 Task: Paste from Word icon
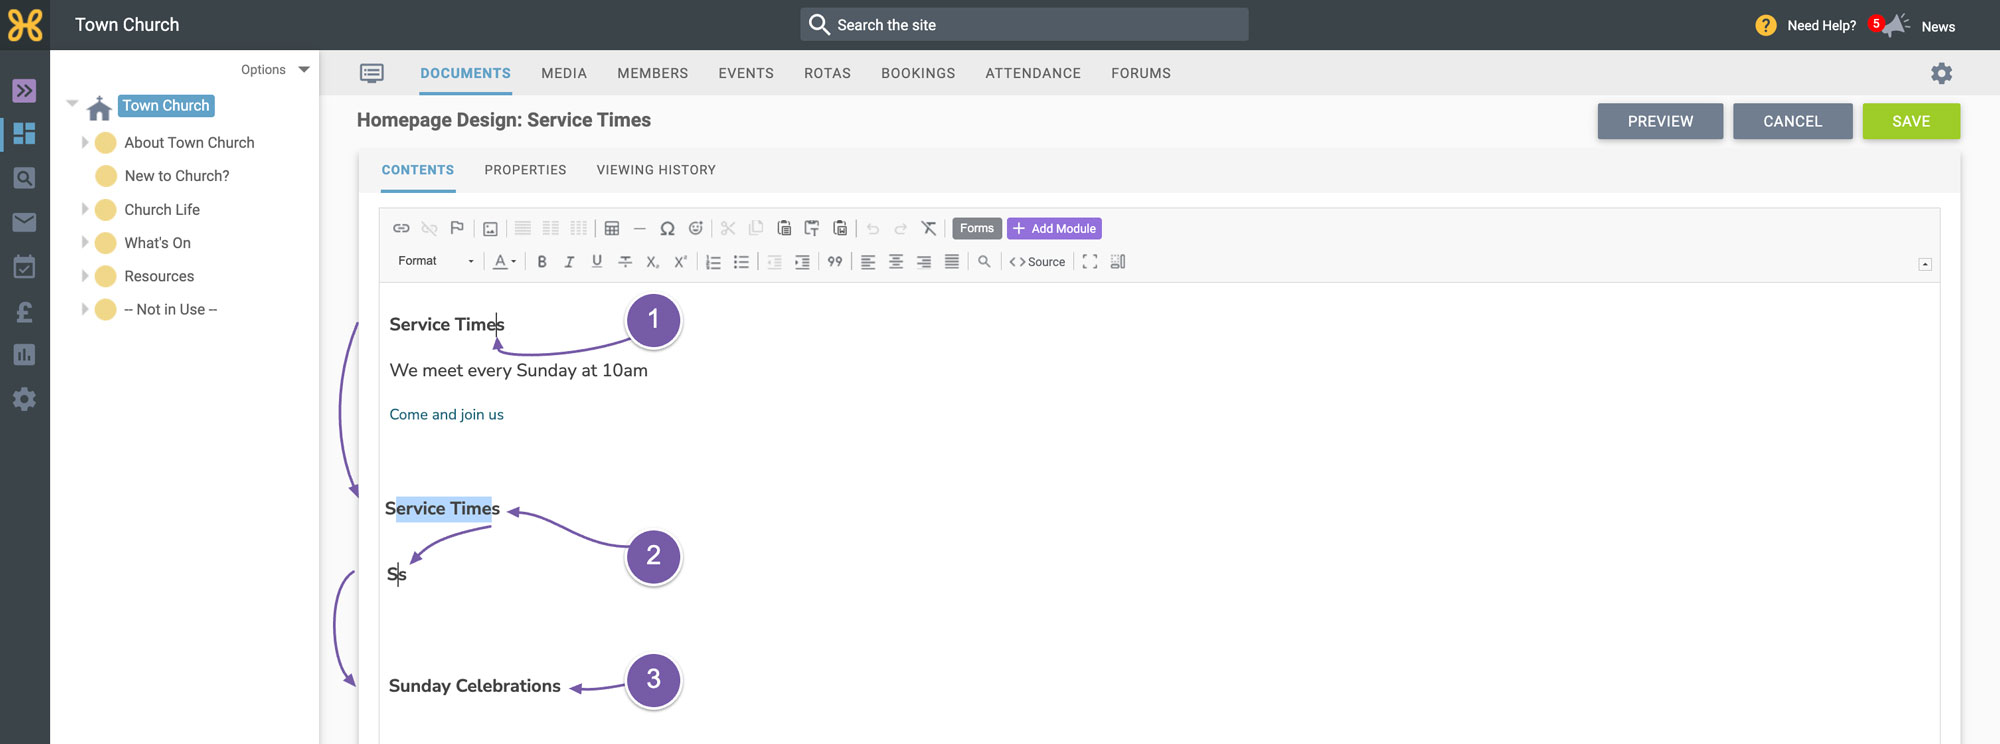point(840,229)
